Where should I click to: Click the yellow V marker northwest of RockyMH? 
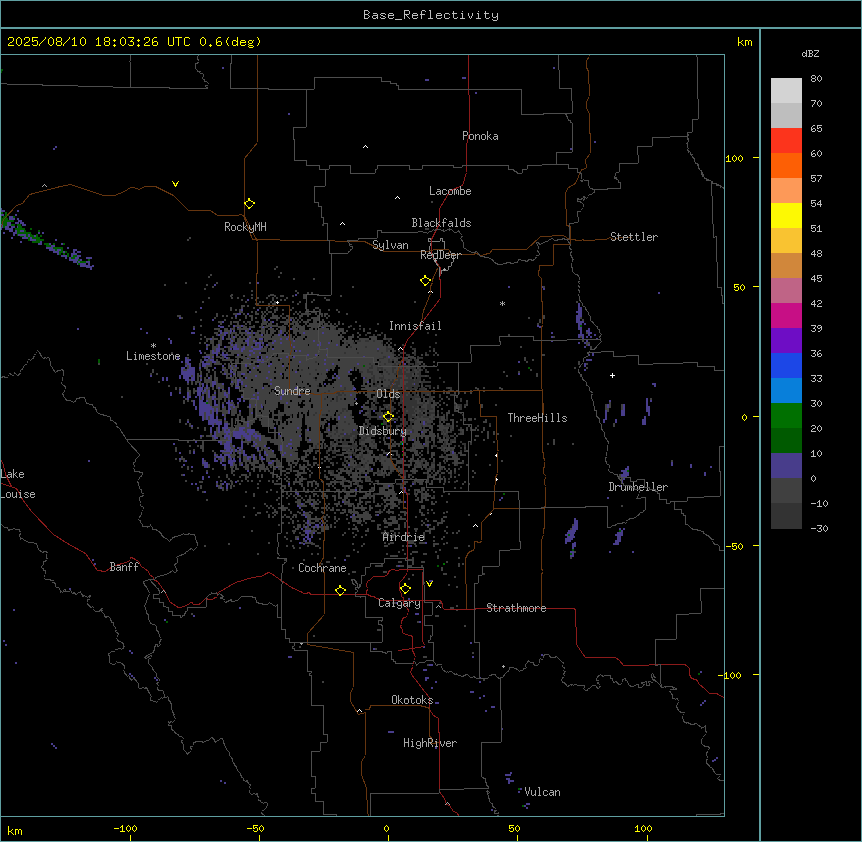175,184
